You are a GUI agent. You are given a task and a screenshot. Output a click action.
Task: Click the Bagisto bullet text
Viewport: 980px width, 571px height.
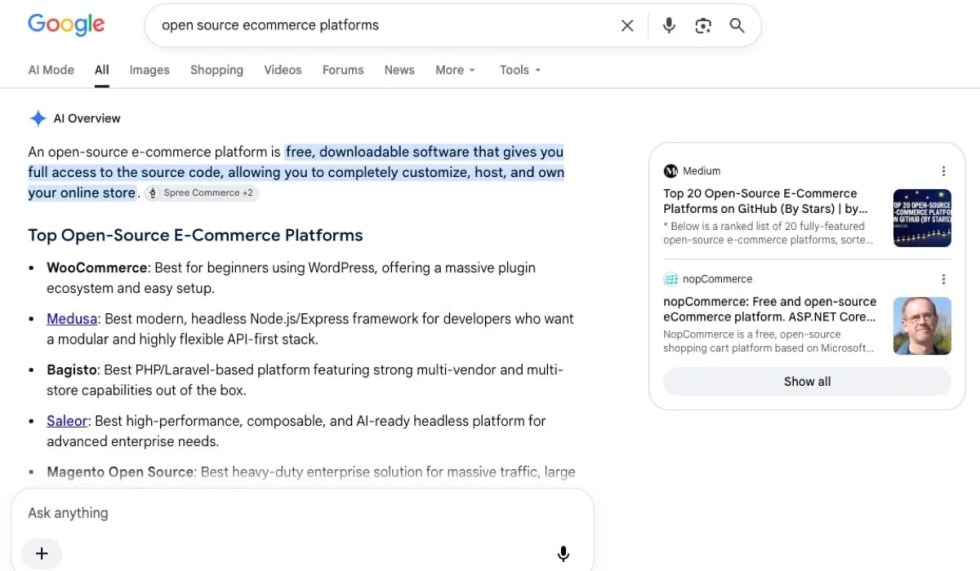[305, 380]
